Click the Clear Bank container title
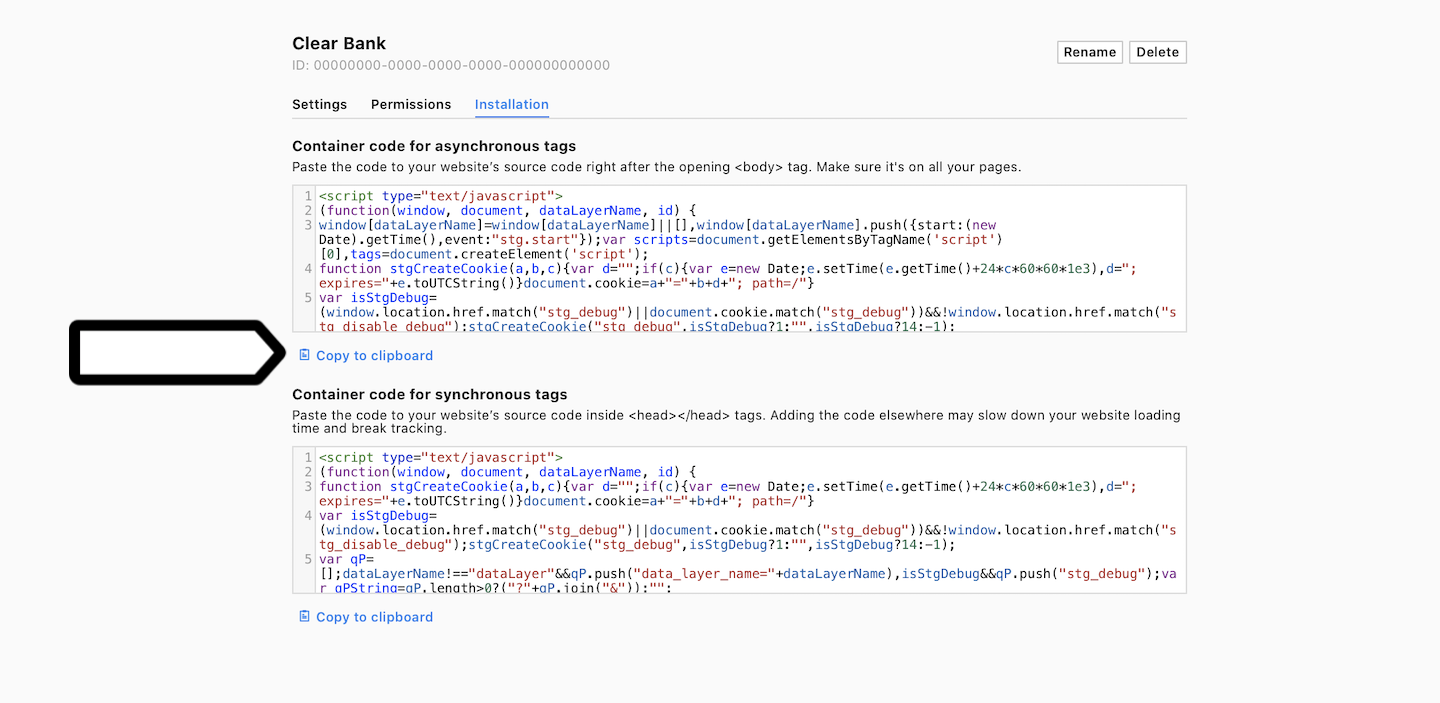This screenshot has height=703, width=1440. click(x=338, y=43)
